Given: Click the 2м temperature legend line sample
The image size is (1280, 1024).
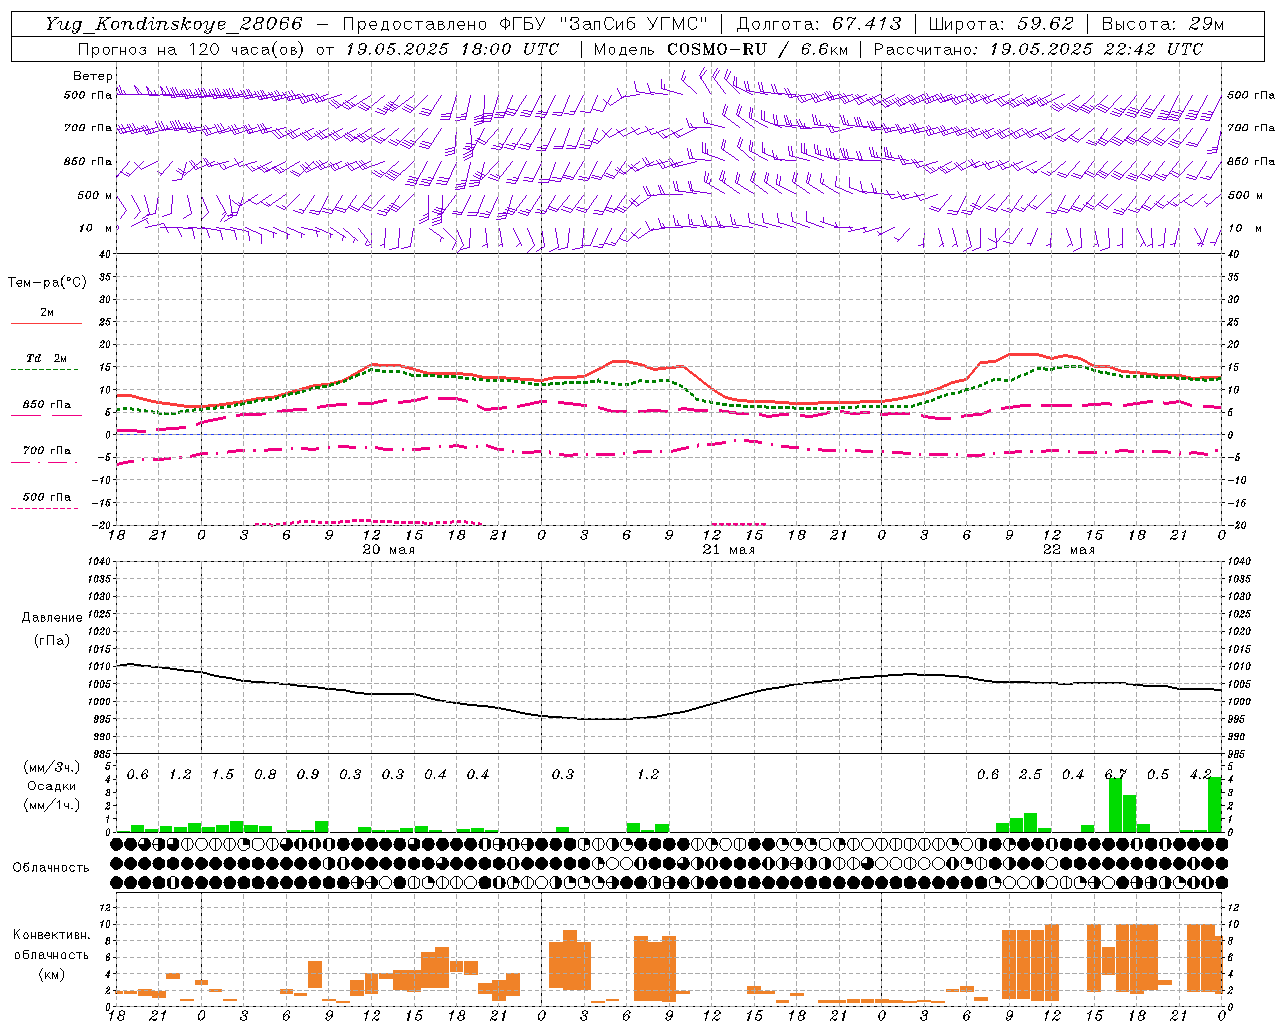Looking at the screenshot, I should [46, 324].
